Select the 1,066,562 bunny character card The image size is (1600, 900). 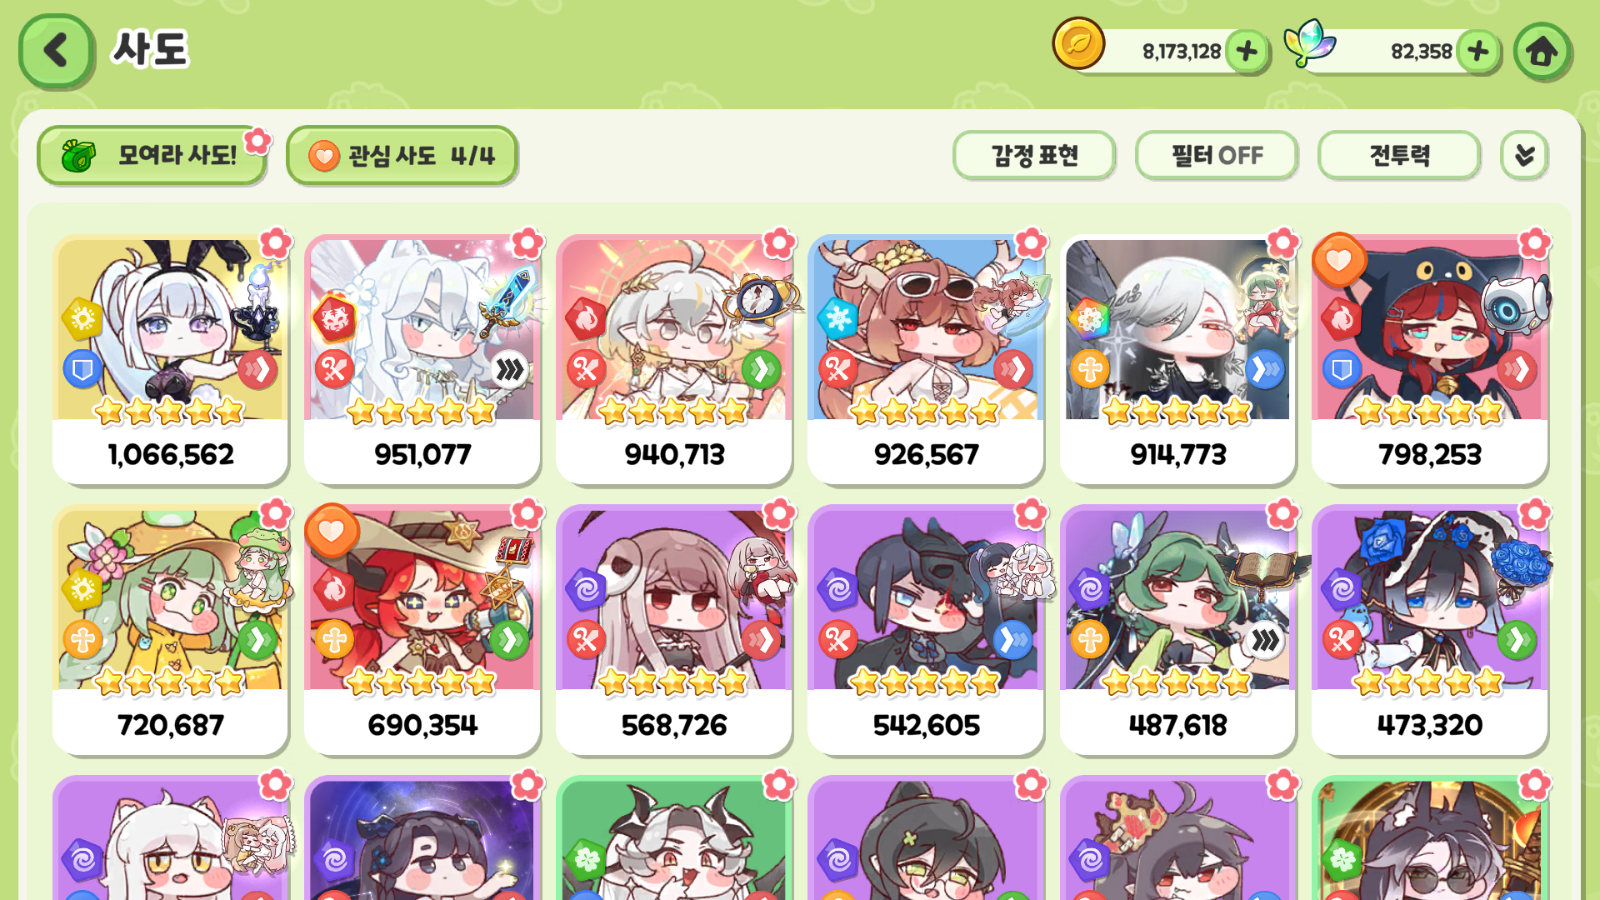170,360
